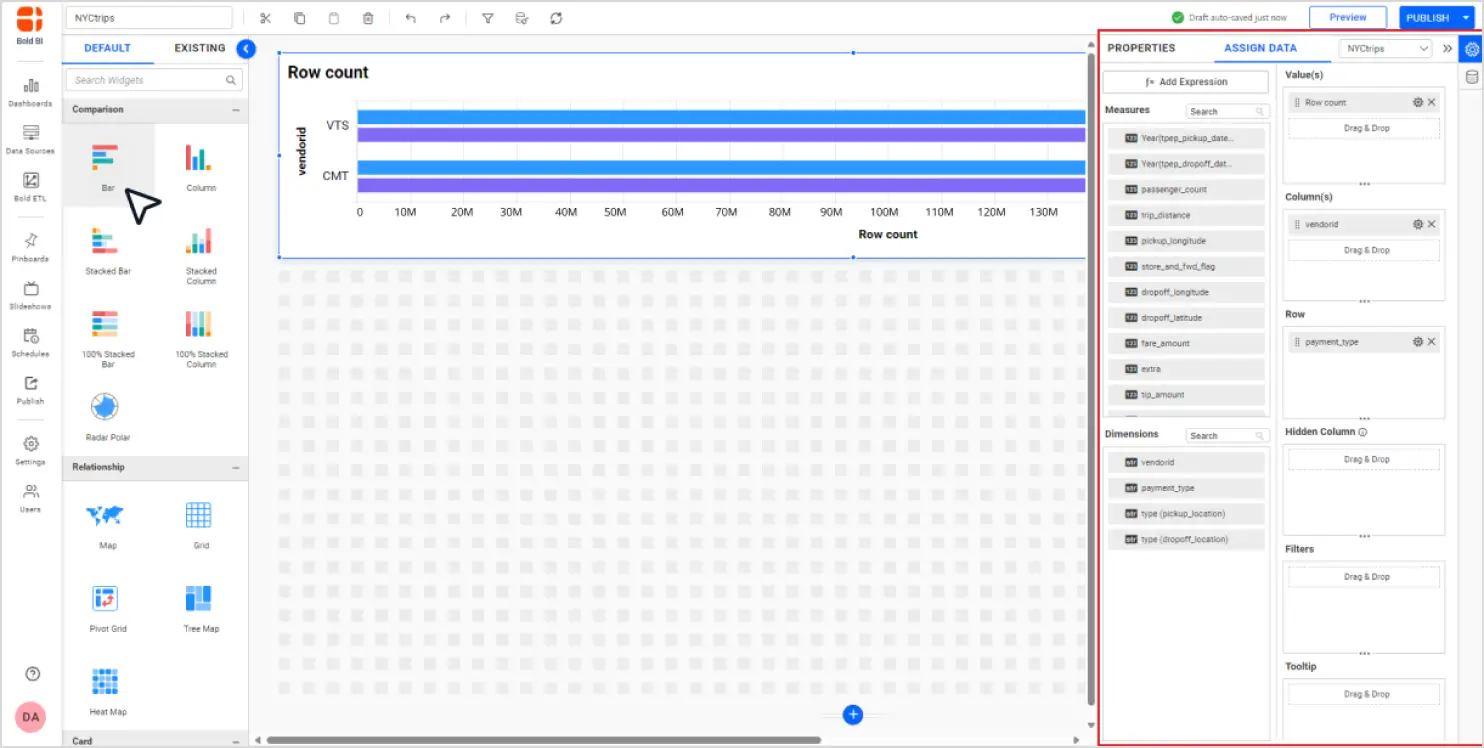This screenshot has height=748, width=1484.
Task: Collapse the Relationship widget category
Action: [x=236, y=467]
